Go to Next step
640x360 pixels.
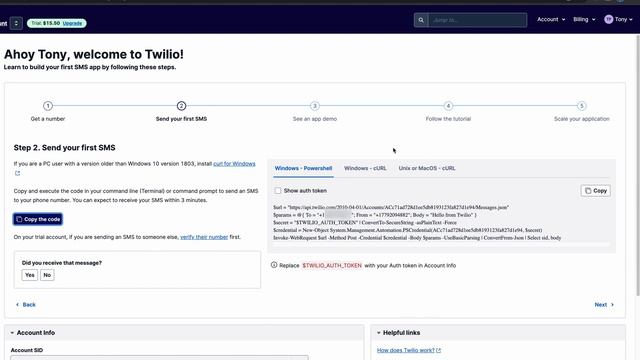coord(604,304)
